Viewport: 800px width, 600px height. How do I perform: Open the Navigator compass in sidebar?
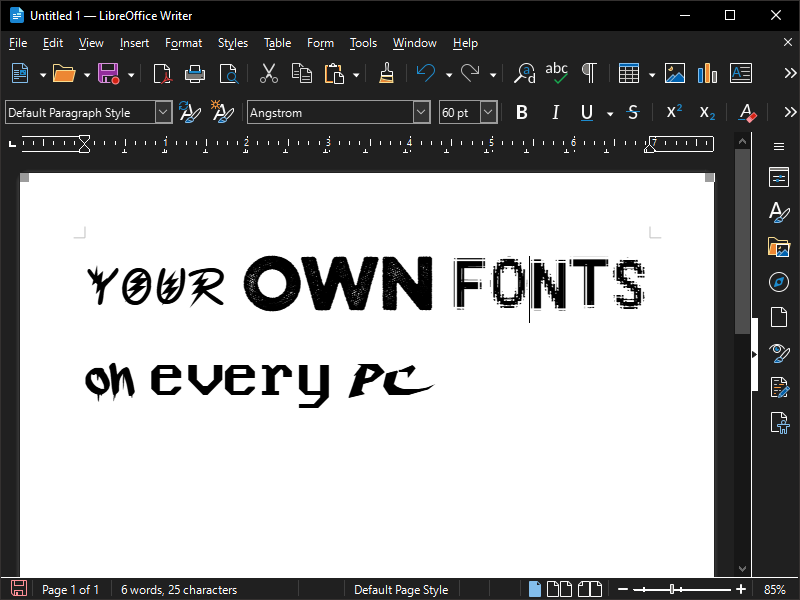(778, 282)
